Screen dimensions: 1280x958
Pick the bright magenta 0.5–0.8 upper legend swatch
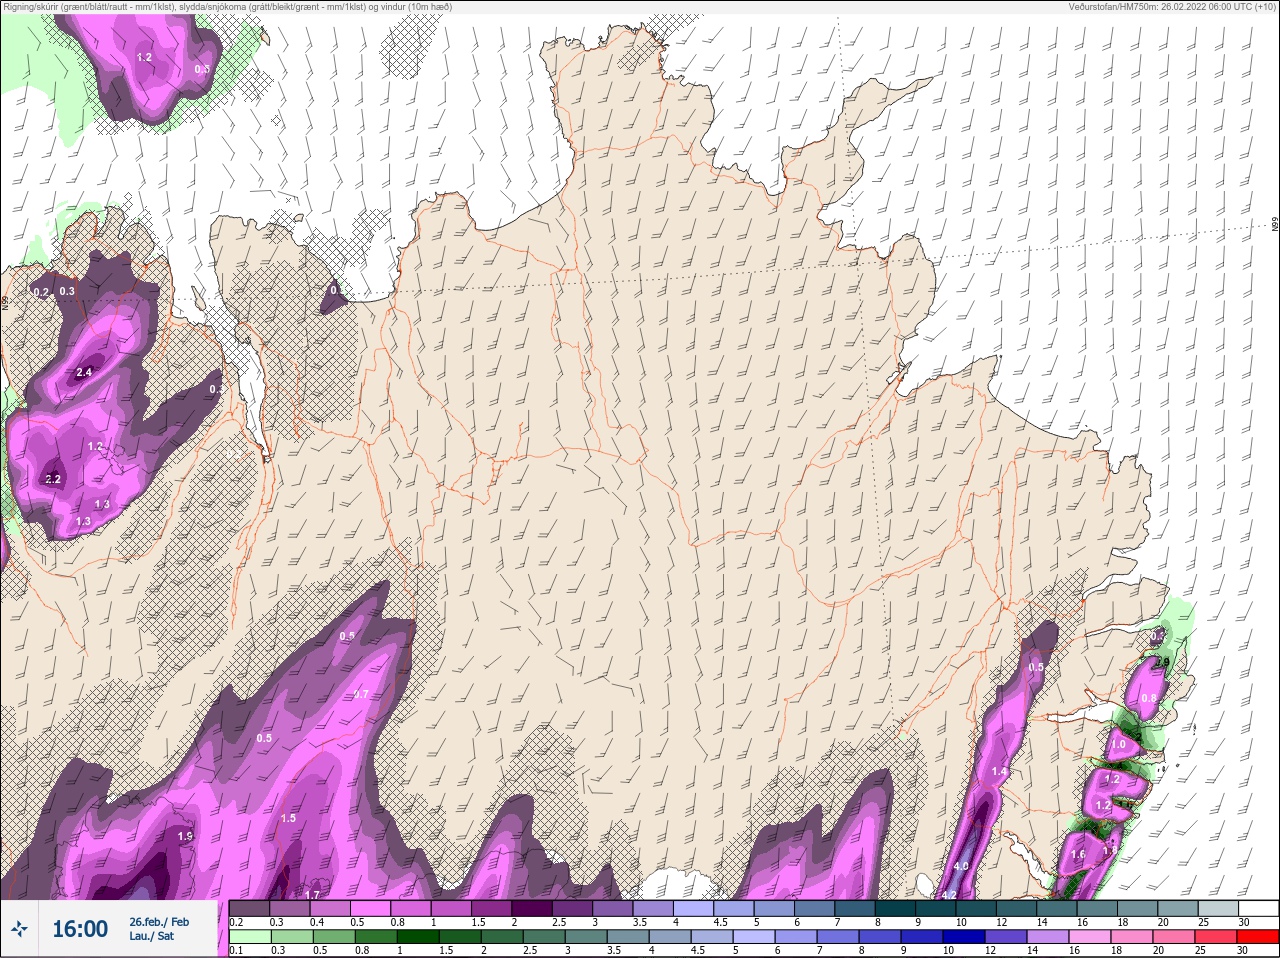coord(370,908)
